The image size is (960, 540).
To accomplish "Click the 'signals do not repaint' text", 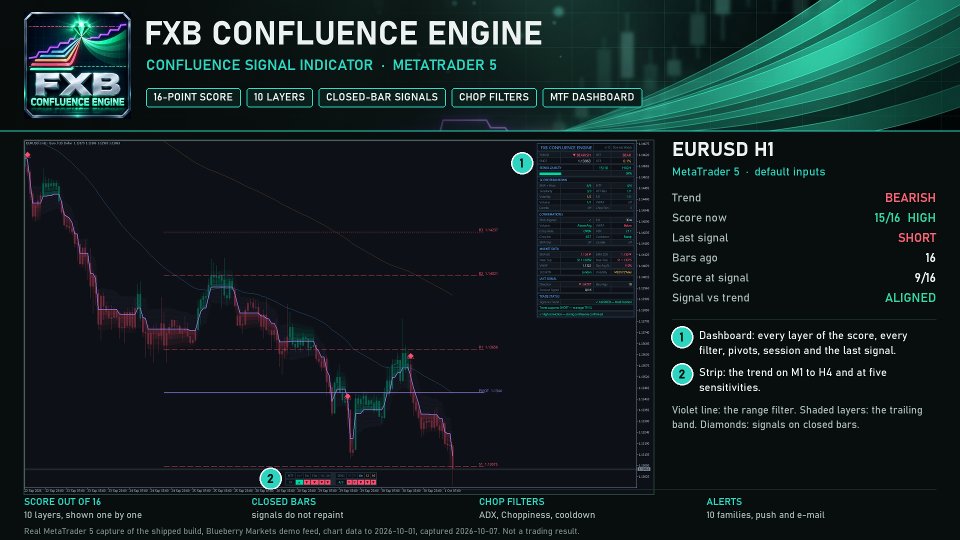I will click(x=297, y=515).
